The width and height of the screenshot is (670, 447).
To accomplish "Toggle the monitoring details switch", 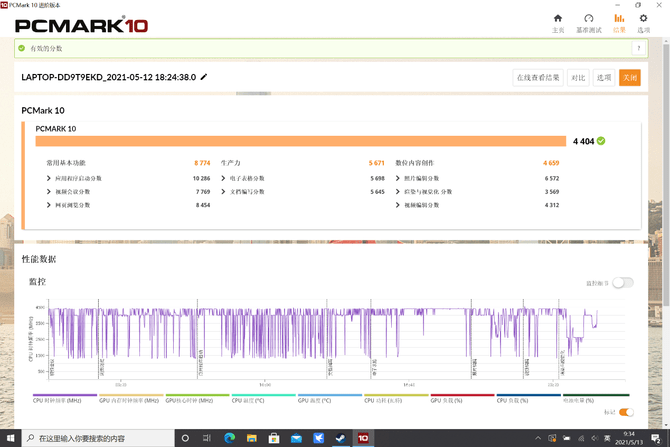I will [x=623, y=282].
